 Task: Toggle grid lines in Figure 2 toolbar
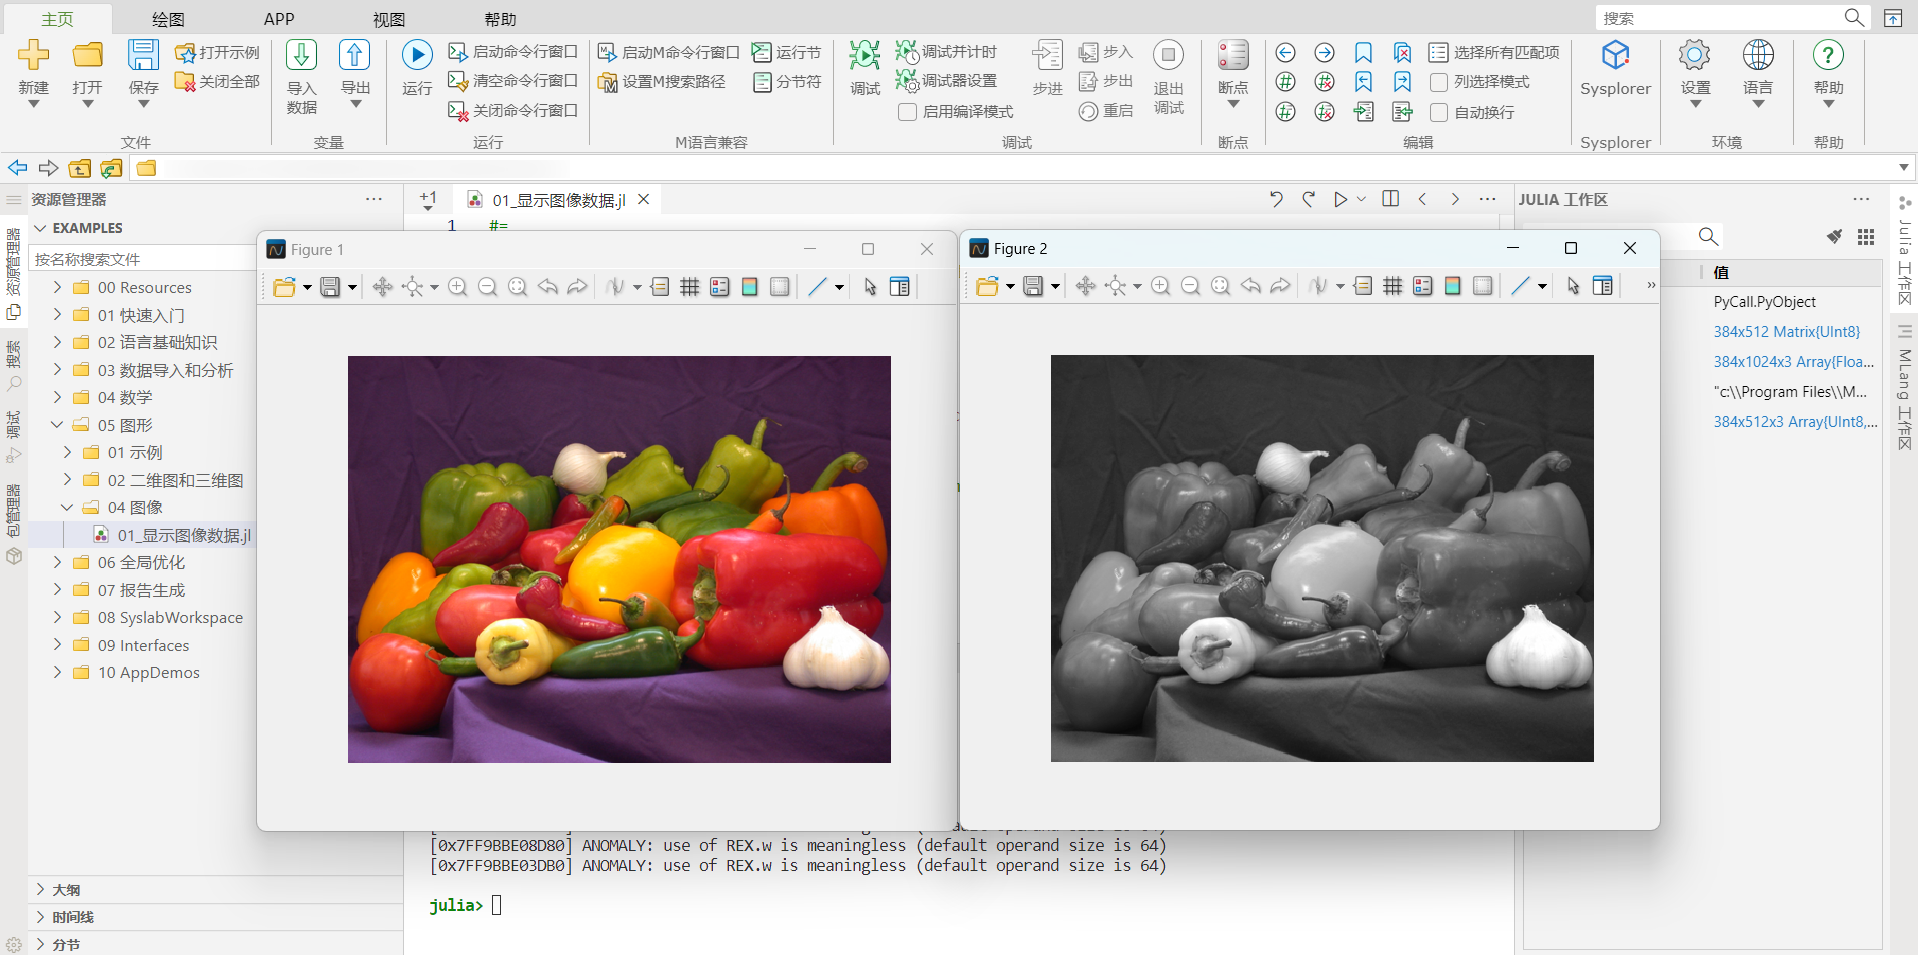[x=1393, y=287]
